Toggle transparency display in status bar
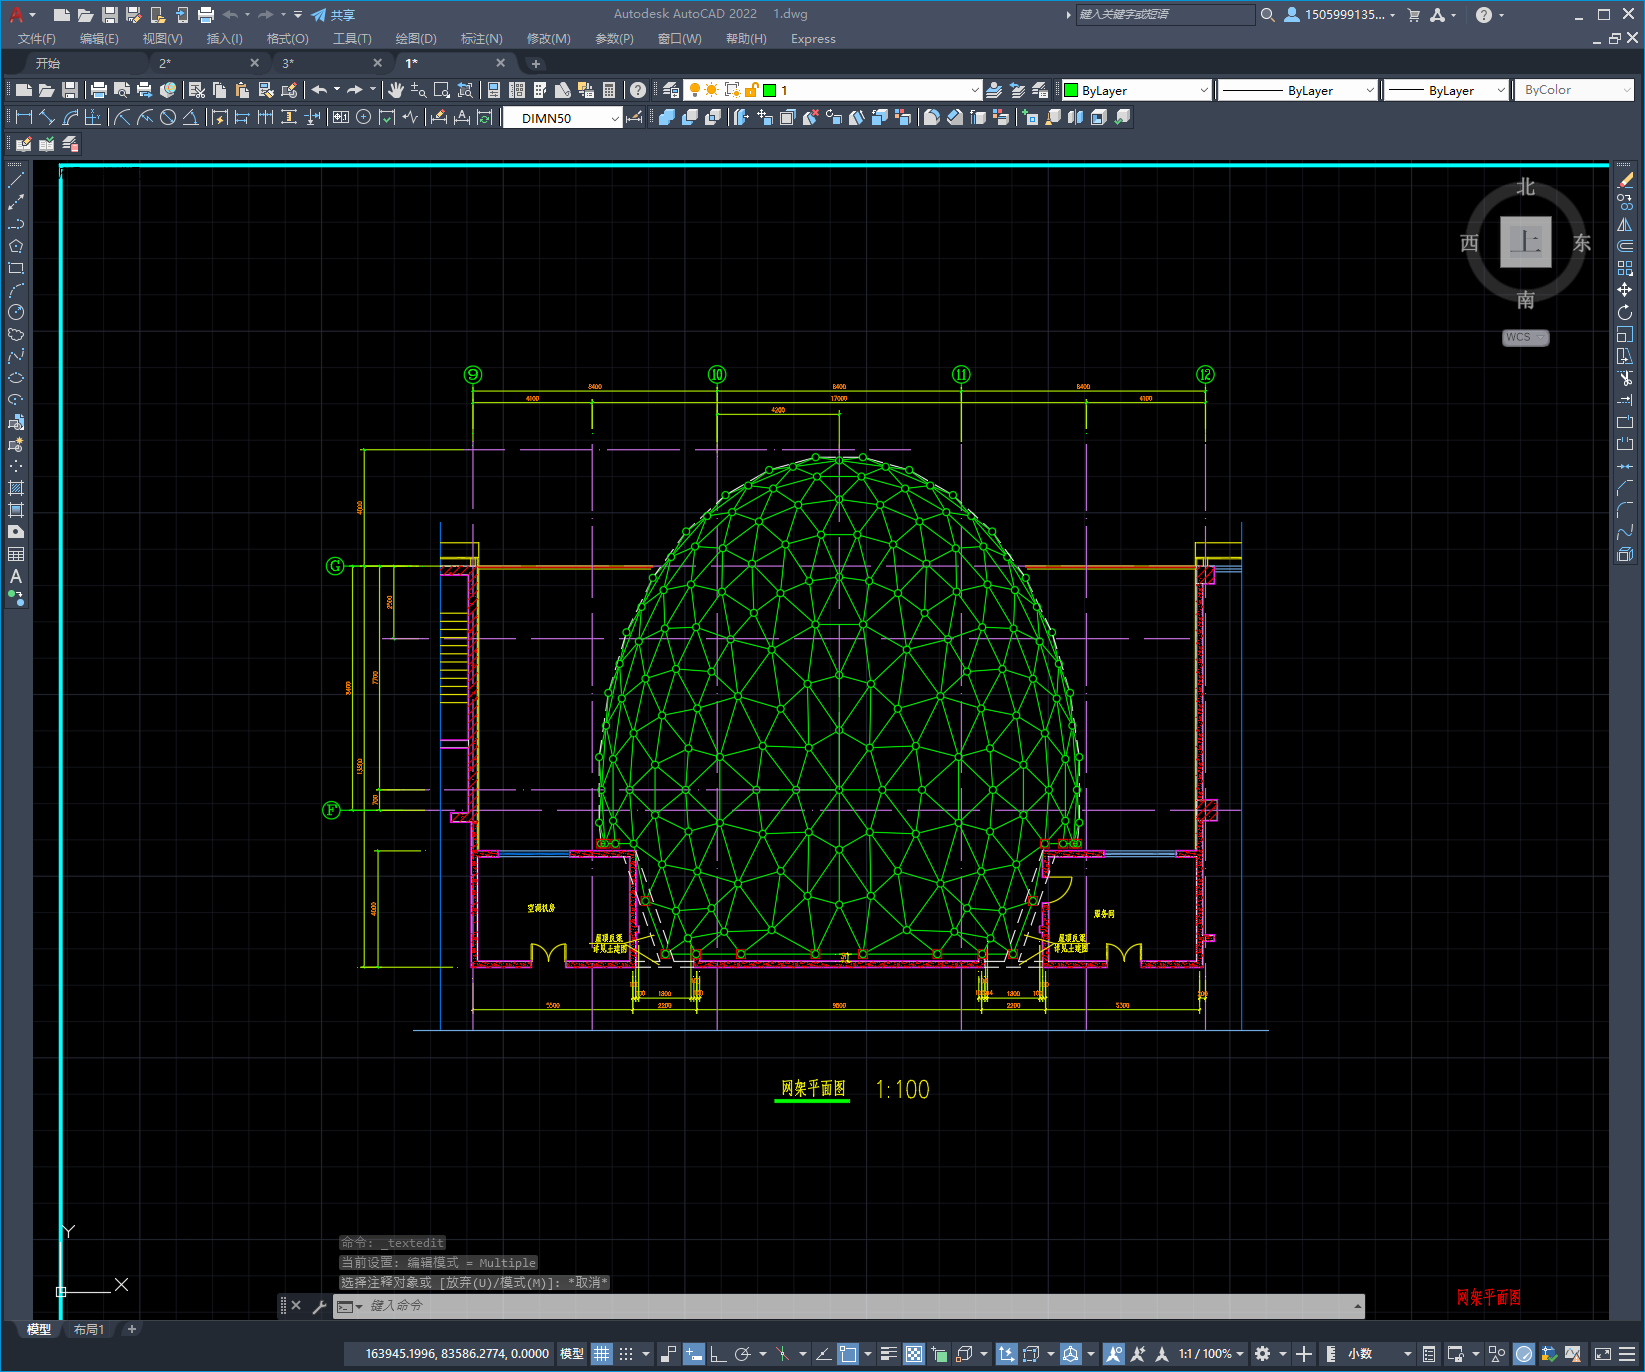The width and height of the screenshot is (1645, 1372). pos(914,1354)
